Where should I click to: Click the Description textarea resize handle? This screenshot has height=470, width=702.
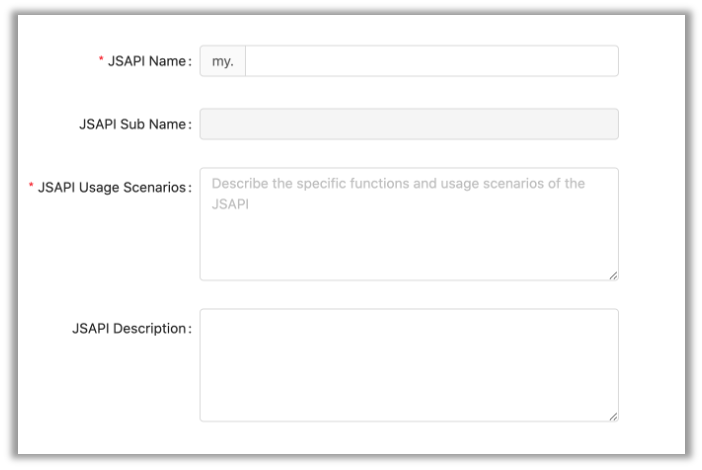613,416
